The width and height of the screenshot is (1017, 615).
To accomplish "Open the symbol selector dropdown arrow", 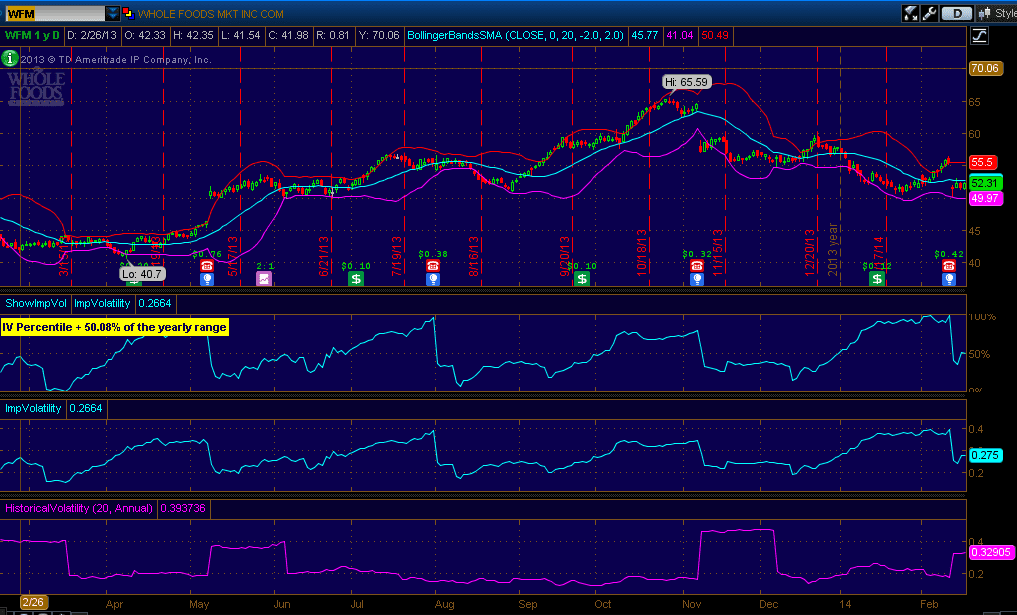I will 112,13.
